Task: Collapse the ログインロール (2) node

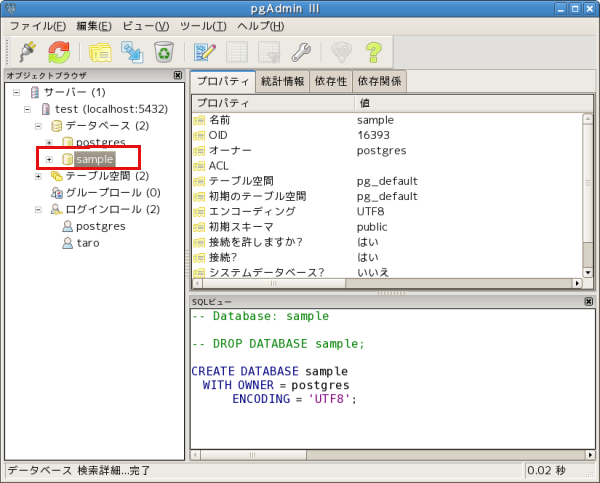Action: (x=38, y=209)
